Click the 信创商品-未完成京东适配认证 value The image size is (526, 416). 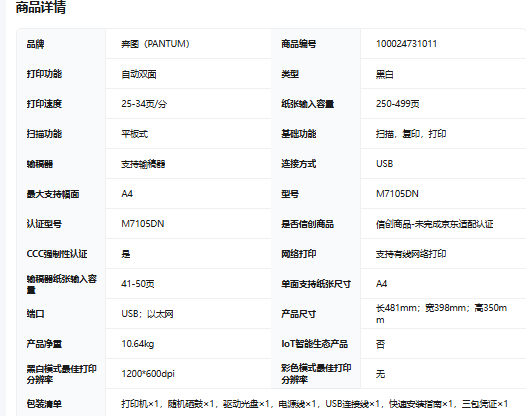click(434, 224)
